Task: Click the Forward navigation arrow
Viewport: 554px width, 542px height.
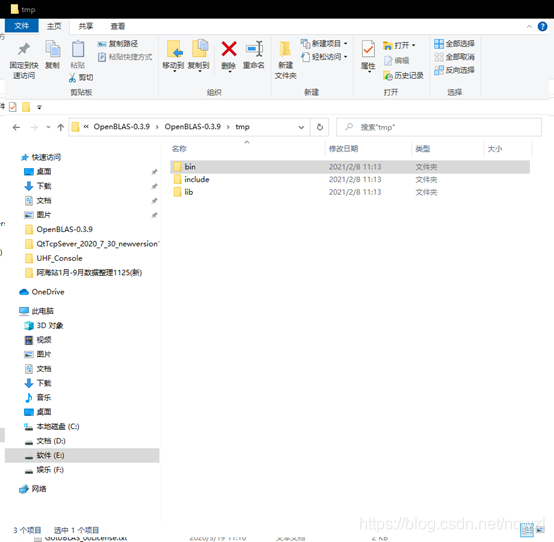Action: point(34,127)
